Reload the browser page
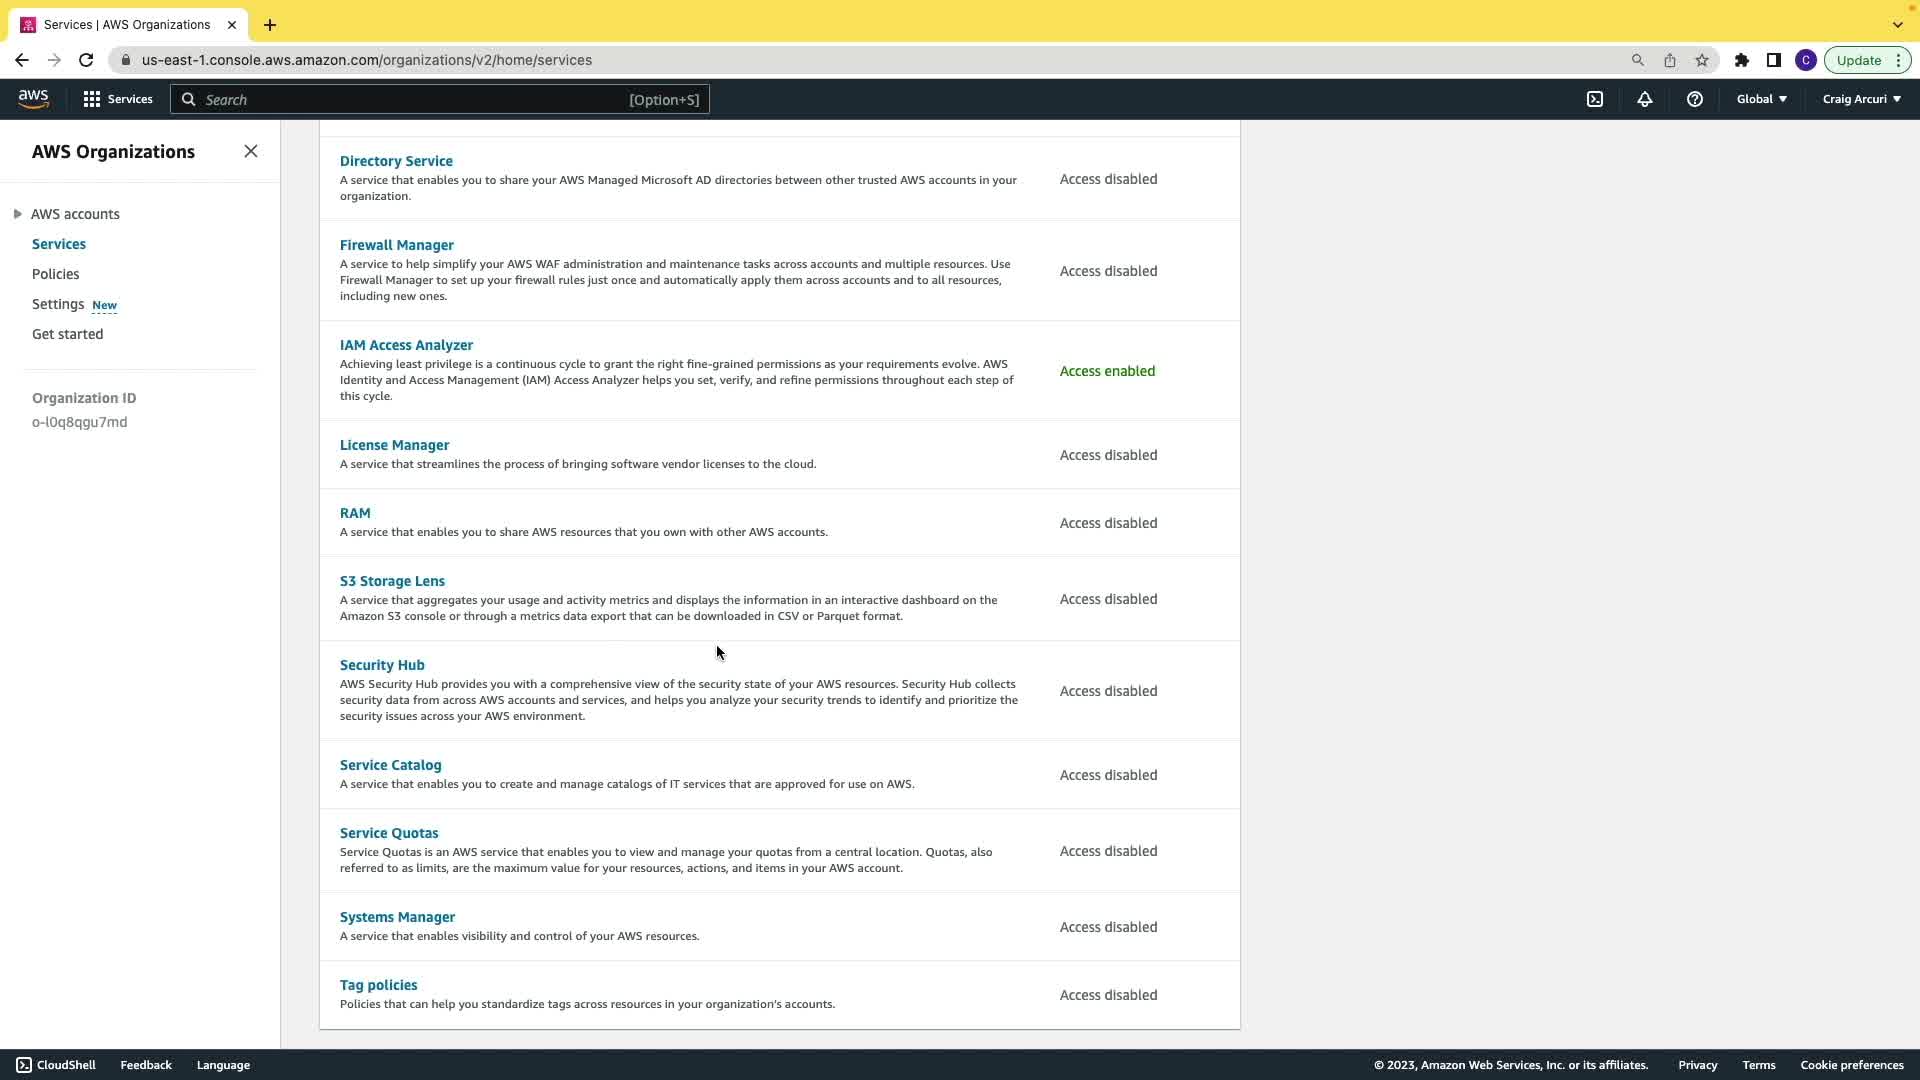 (86, 60)
